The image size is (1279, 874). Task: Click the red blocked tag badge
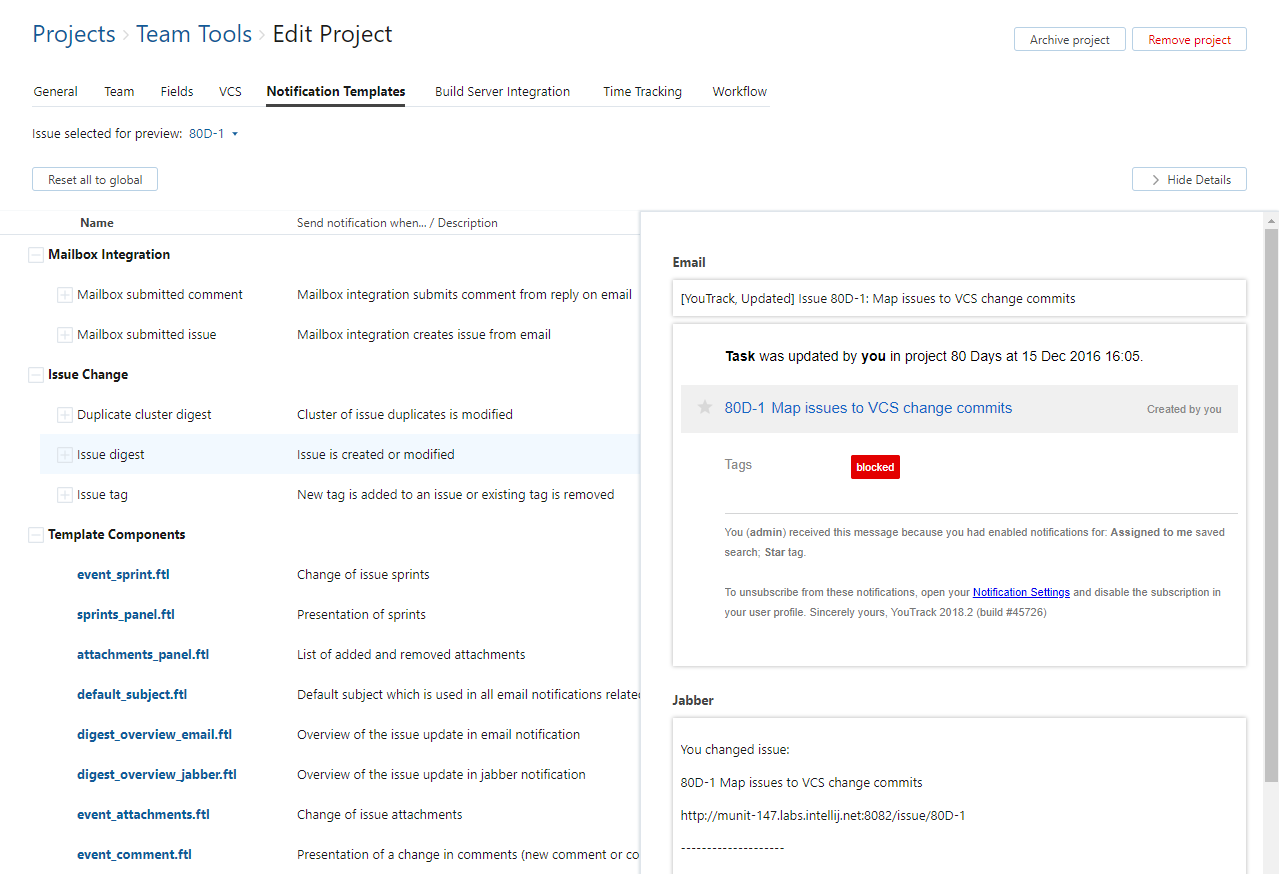point(875,467)
